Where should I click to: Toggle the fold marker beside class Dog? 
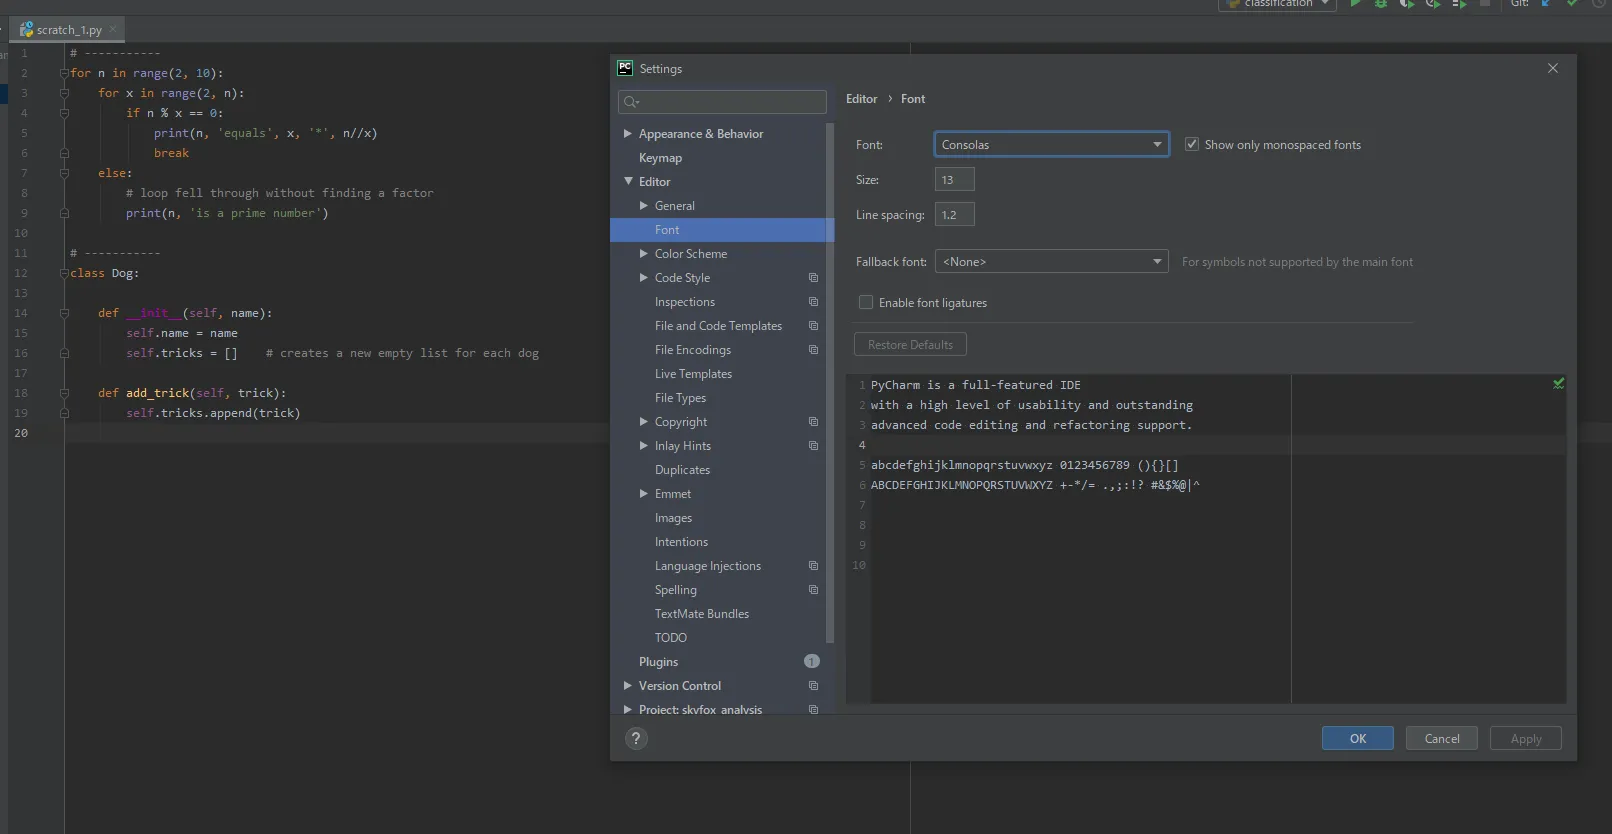click(64, 273)
